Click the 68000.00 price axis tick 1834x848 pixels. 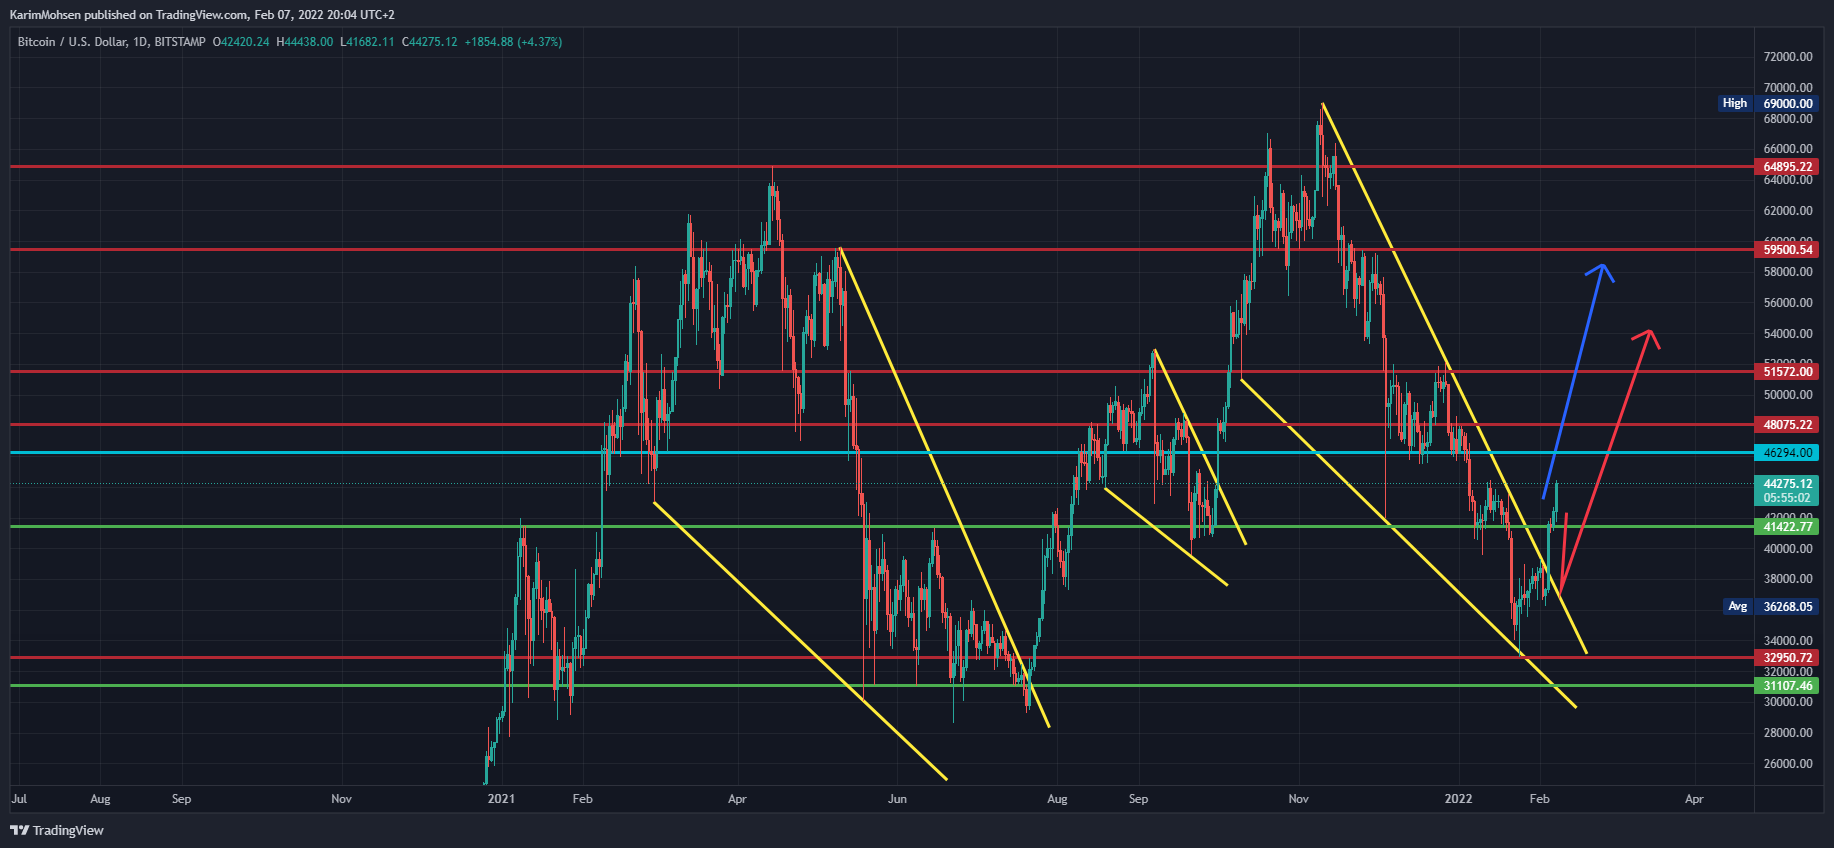tap(1788, 119)
